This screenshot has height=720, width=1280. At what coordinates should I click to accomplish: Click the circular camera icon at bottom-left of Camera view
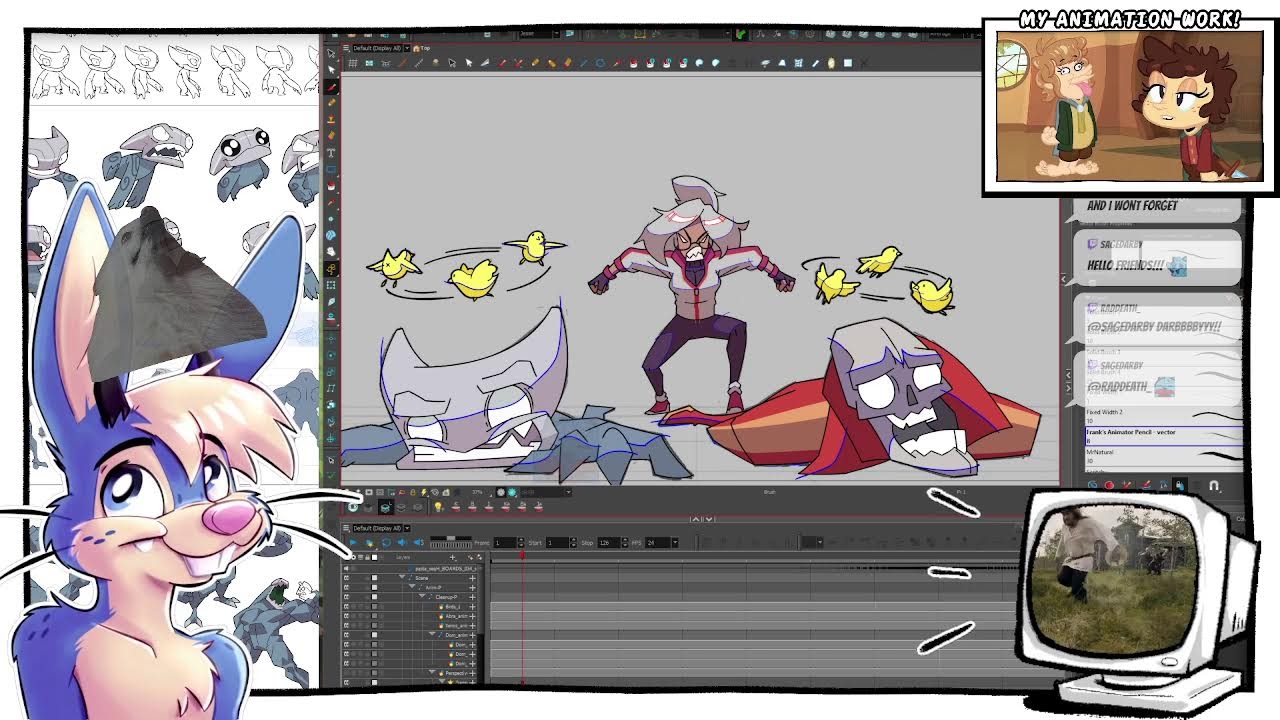tap(352, 507)
